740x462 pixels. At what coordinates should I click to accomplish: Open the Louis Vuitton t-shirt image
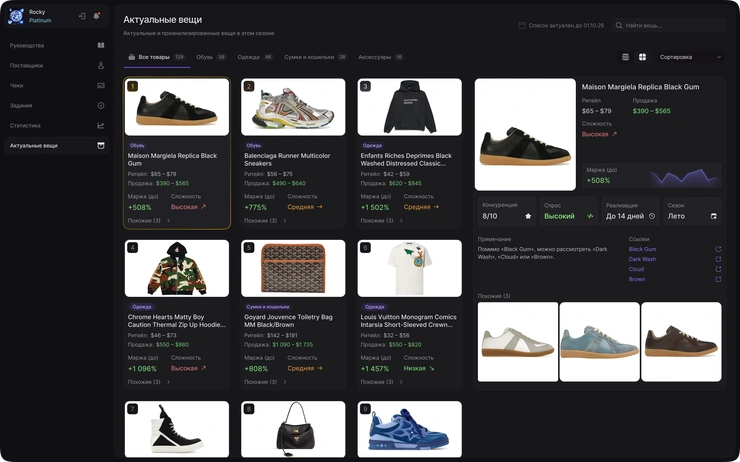pyautogui.click(x=410, y=269)
